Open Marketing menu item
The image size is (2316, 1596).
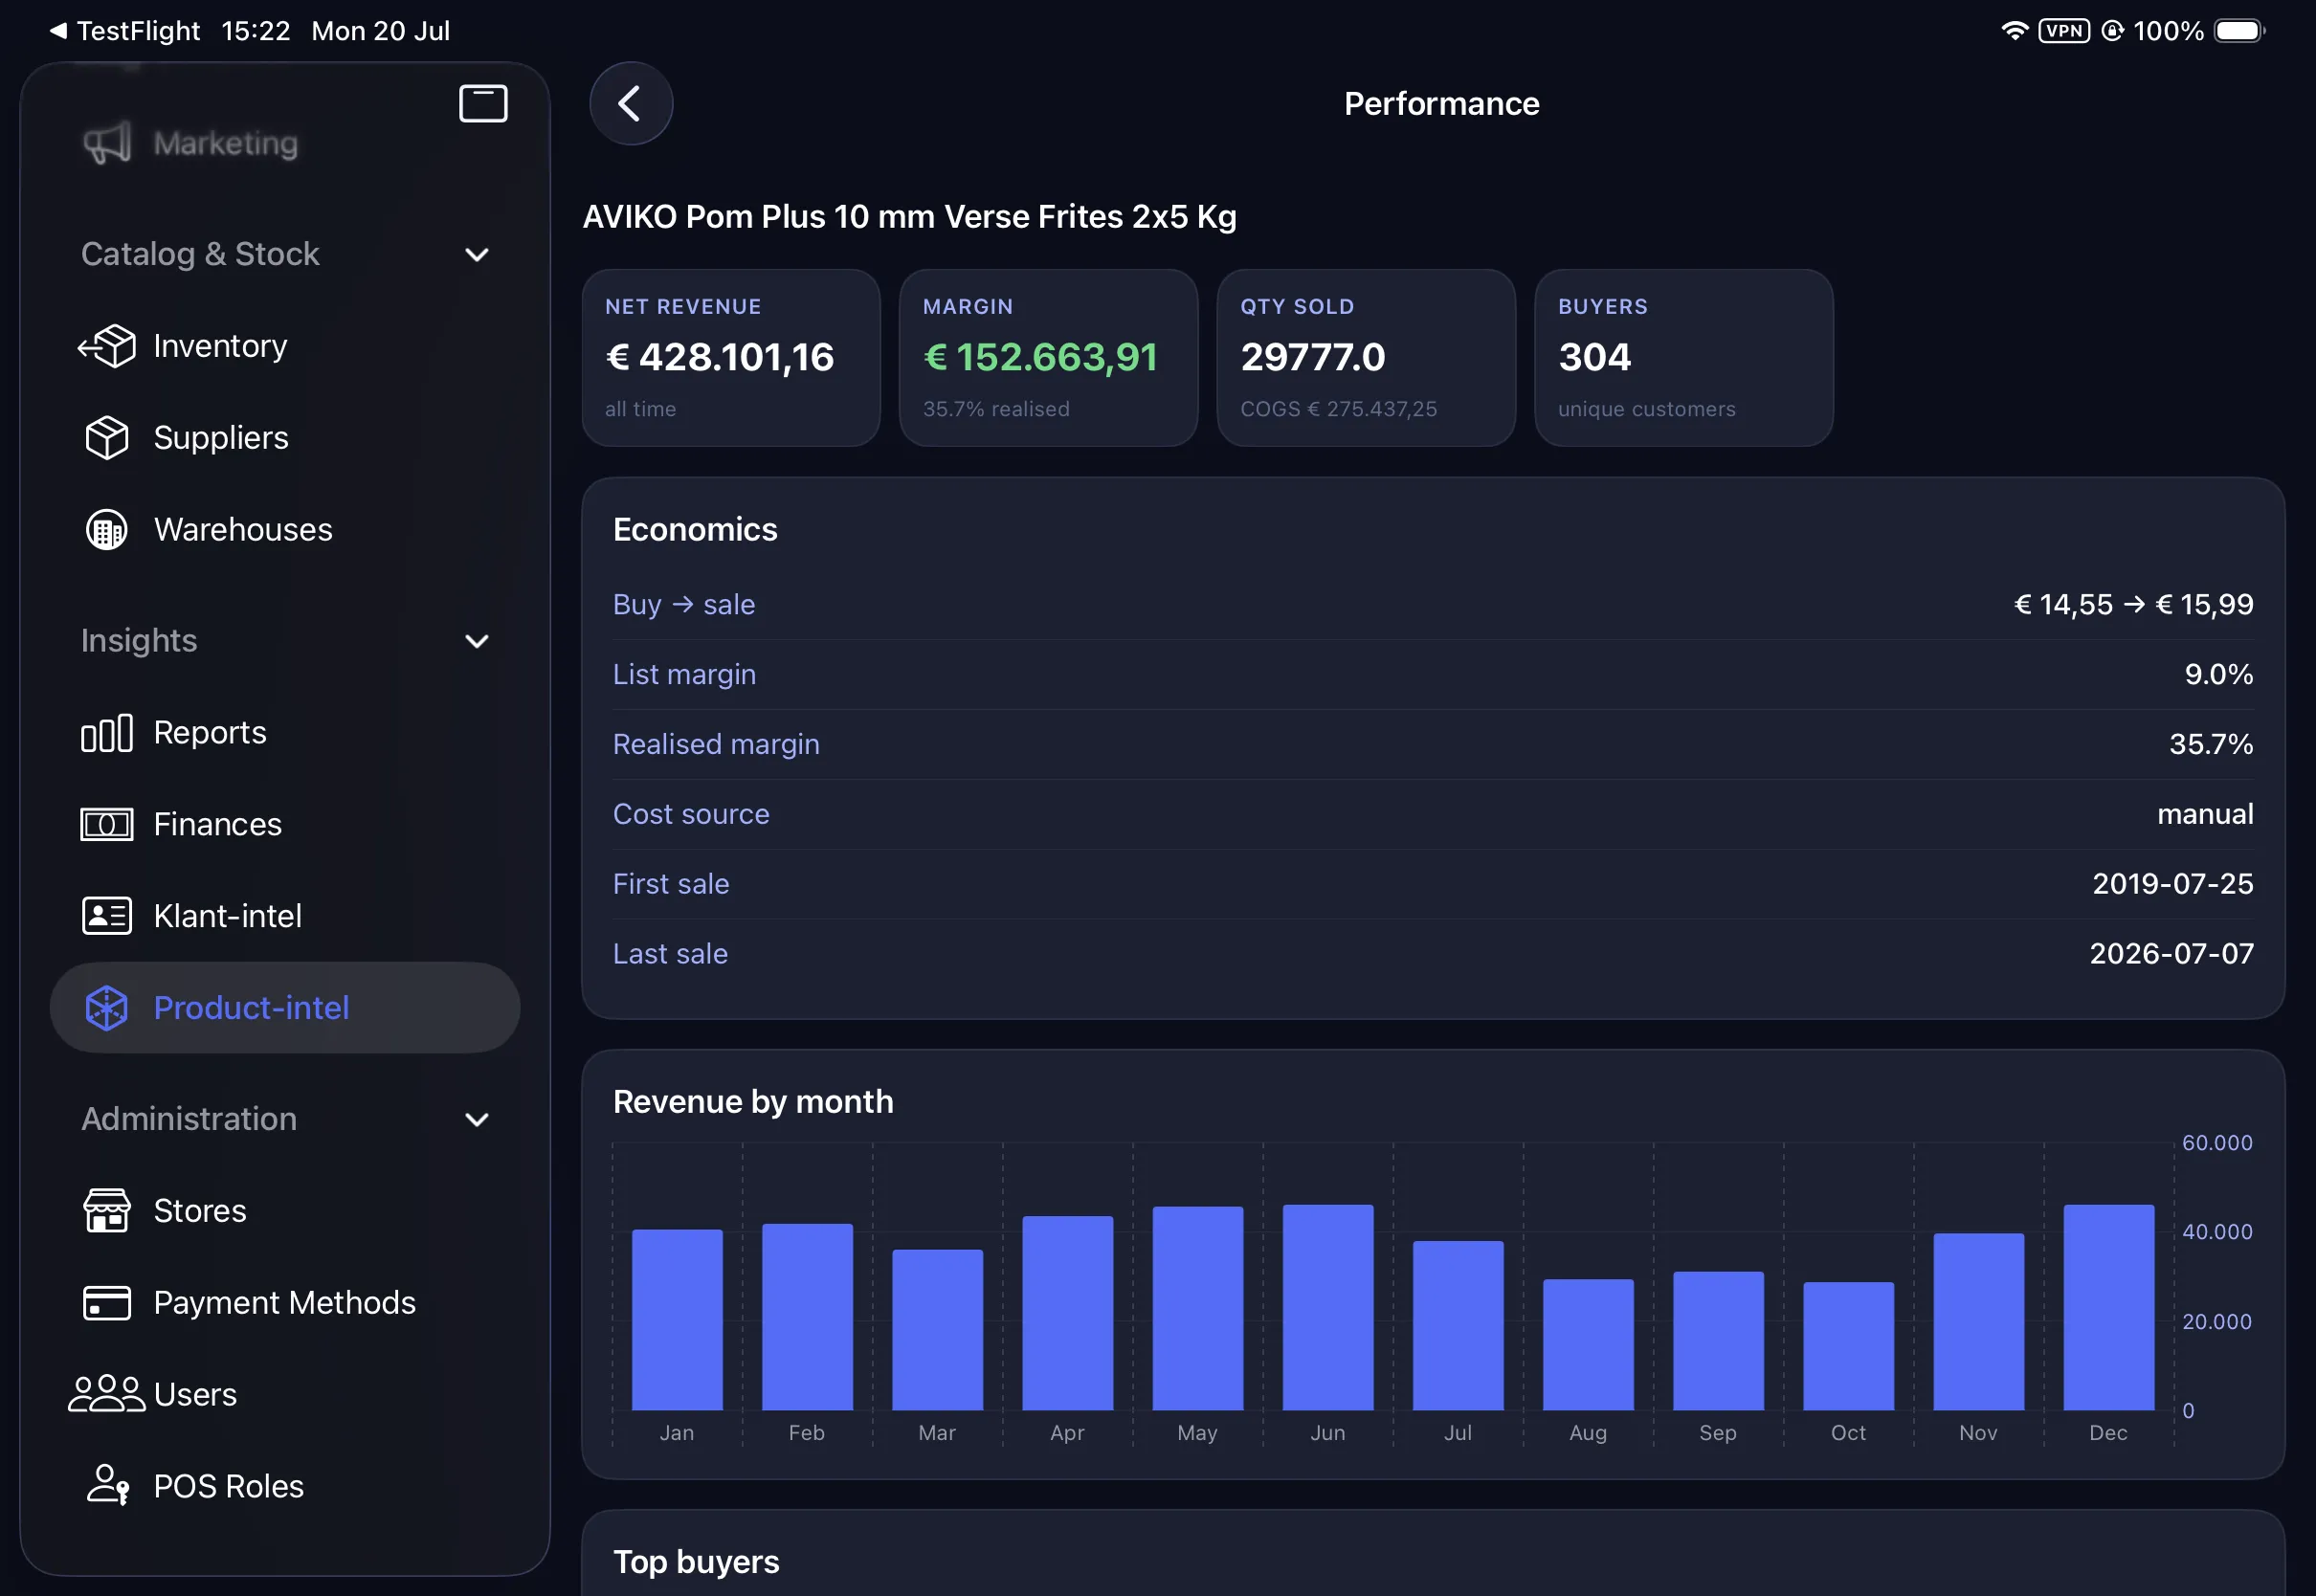pos(285,143)
